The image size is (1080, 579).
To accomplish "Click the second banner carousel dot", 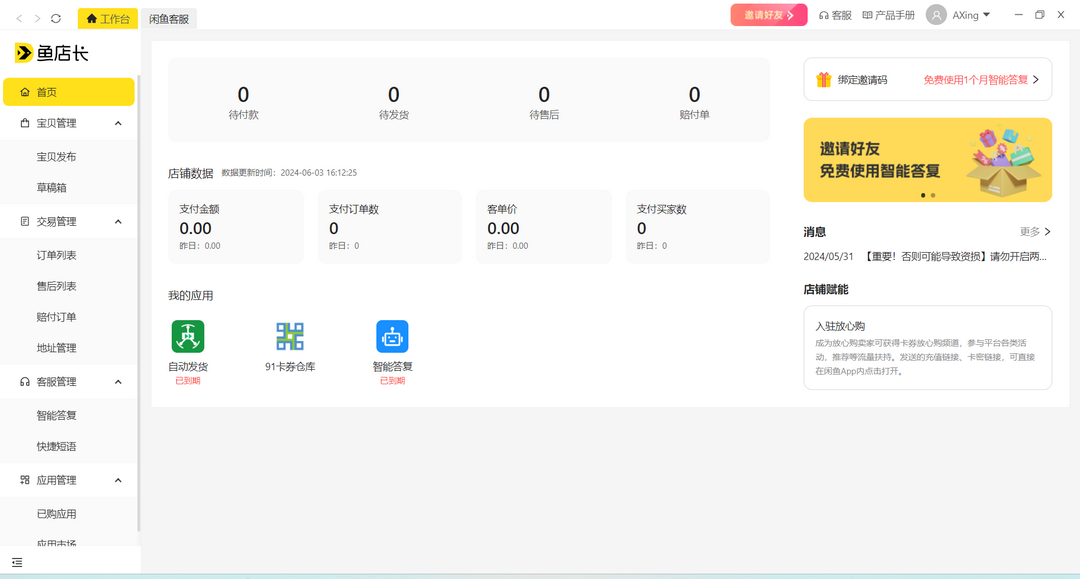I will (x=933, y=196).
